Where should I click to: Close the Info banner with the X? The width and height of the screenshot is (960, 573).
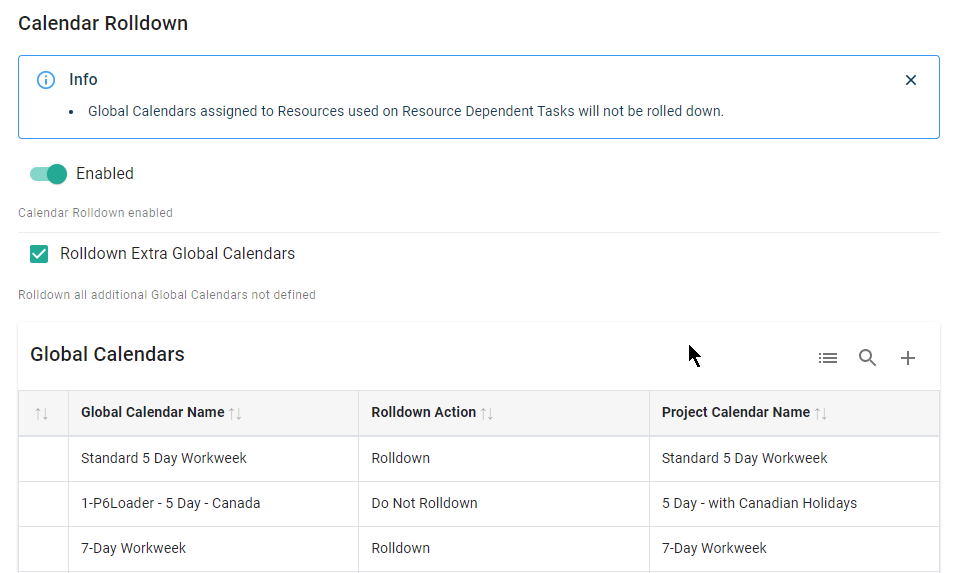coord(910,80)
